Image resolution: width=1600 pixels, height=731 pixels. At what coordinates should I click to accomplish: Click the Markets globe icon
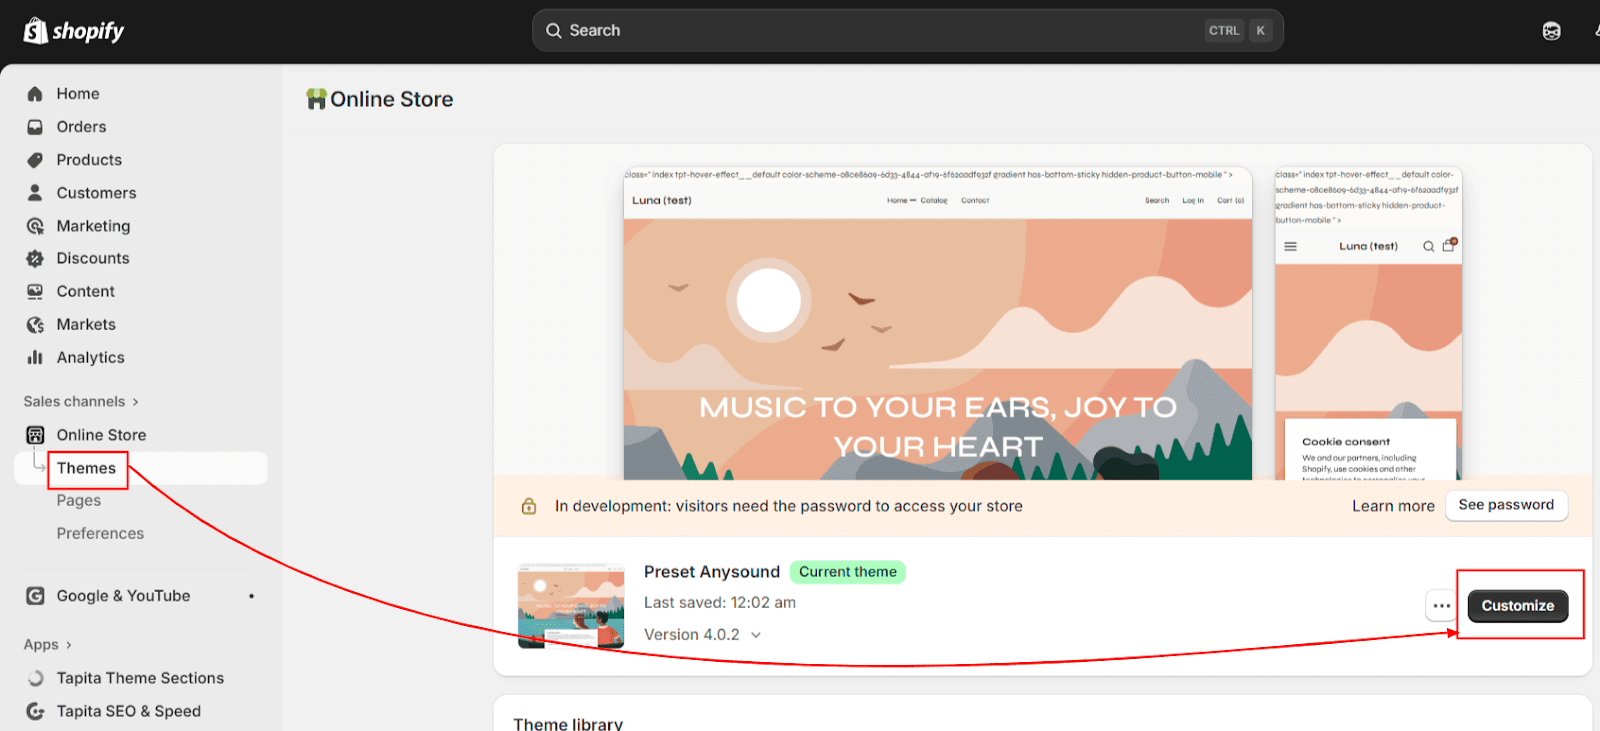(x=35, y=324)
